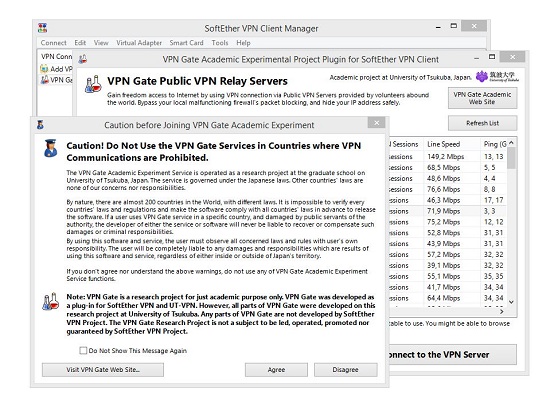
Task: Sort by Line Speed column header
Action: click(452, 144)
